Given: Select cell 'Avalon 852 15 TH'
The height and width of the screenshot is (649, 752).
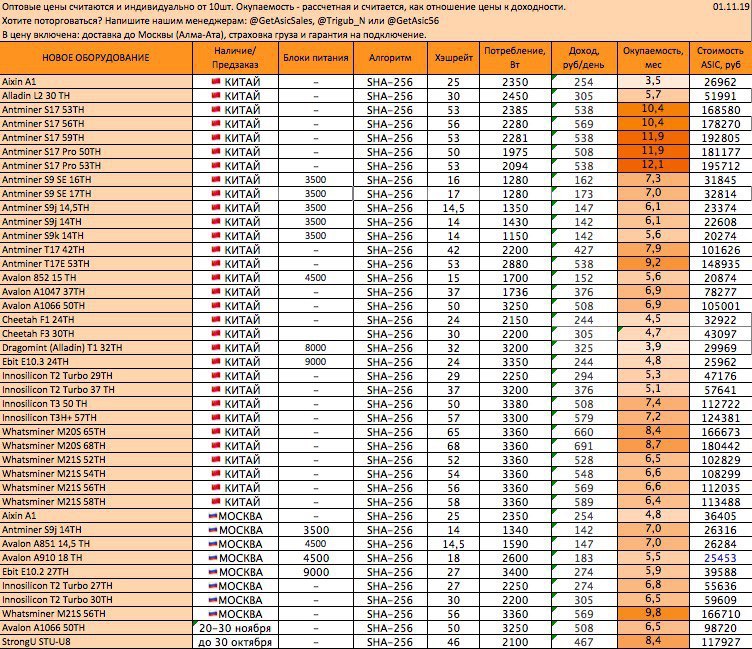Looking at the screenshot, I should tap(96, 277).
